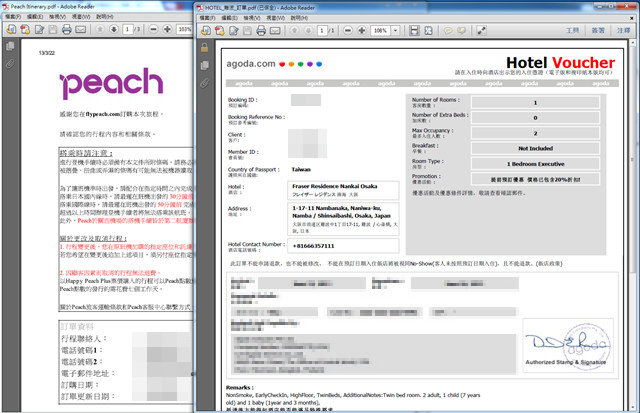Open 說明(H) menu in Peach Itinerary window
This screenshot has height=413, width=640.
pyautogui.click(x=104, y=17)
